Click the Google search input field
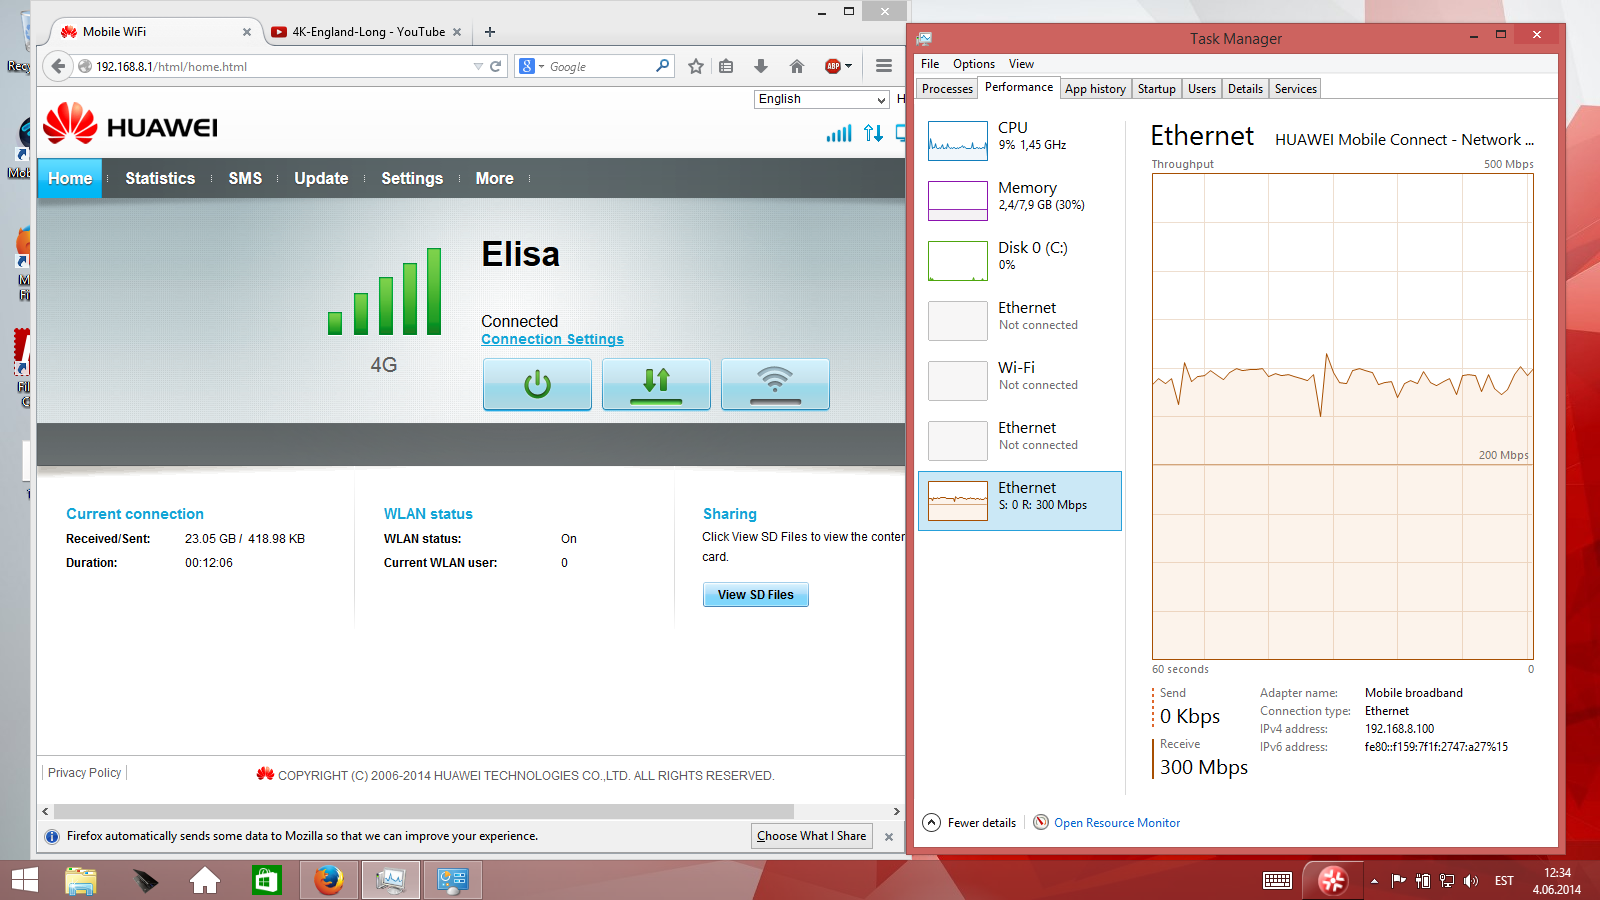The height and width of the screenshot is (900, 1600). tap(600, 66)
